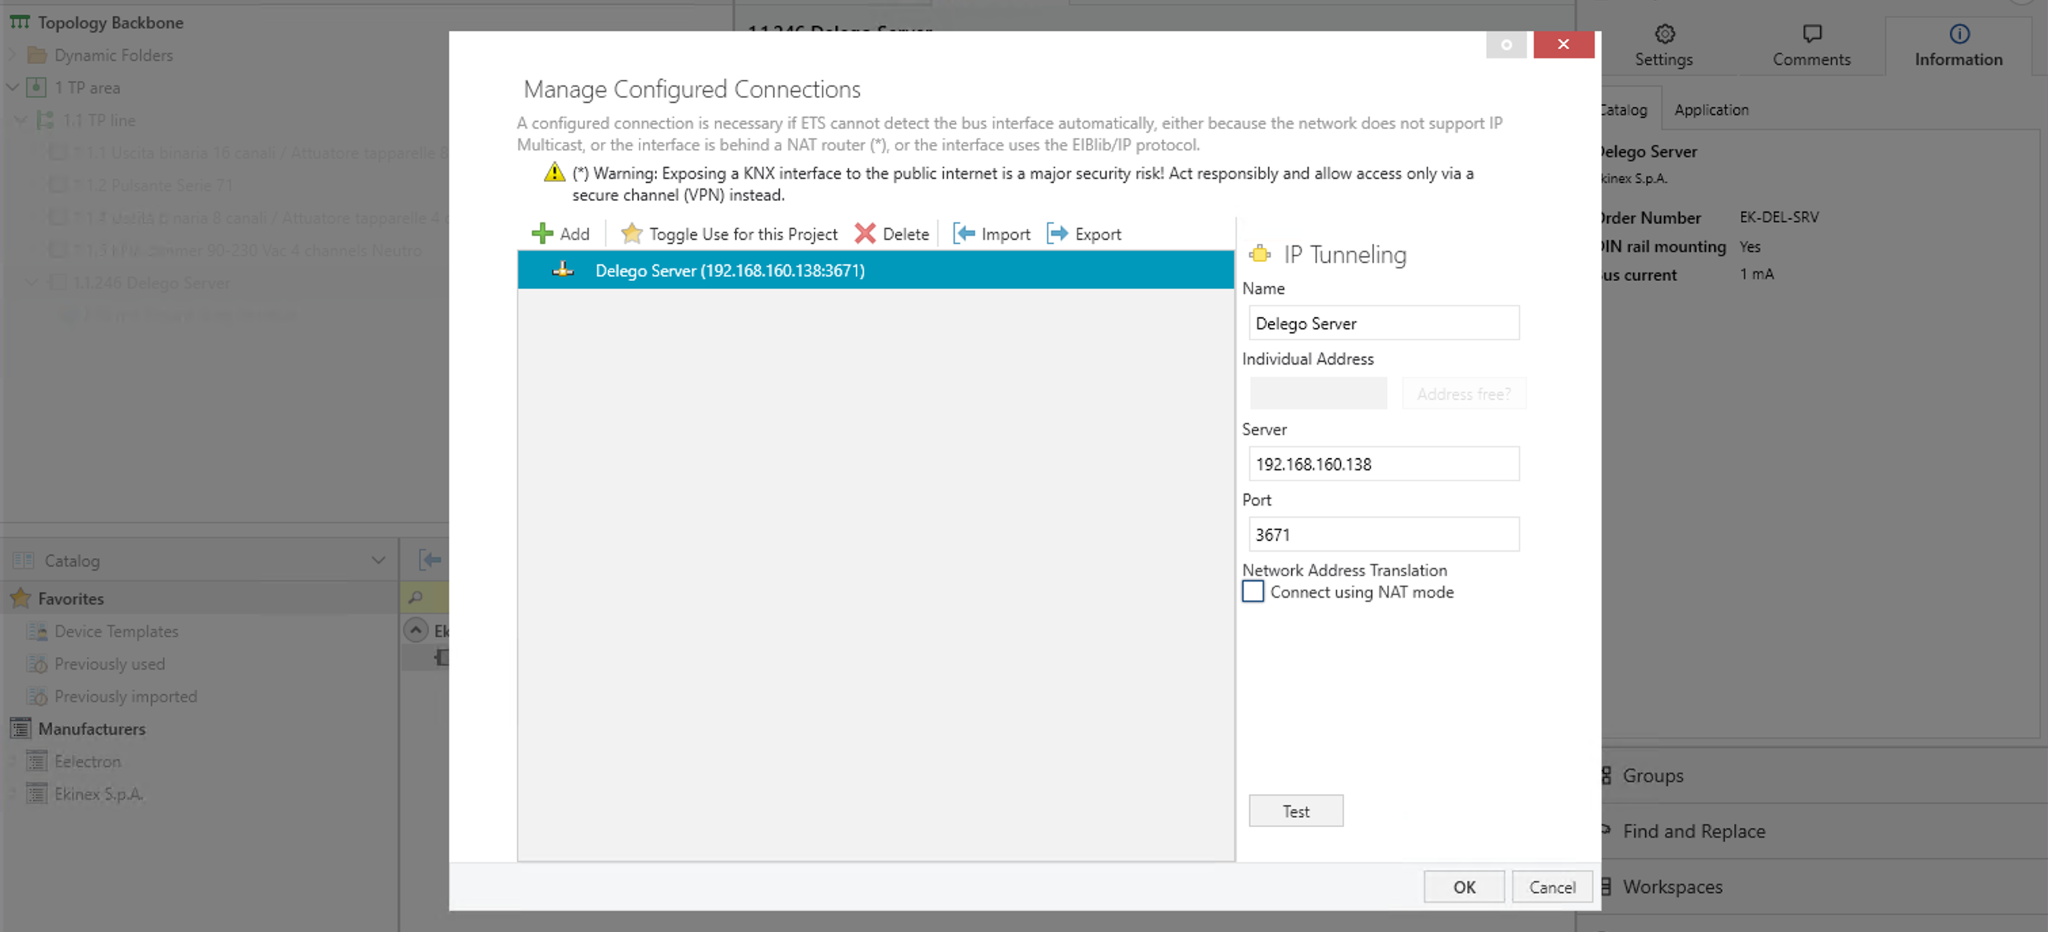Image resolution: width=2048 pixels, height=932 pixels.
Task: Confirm dialog with OK button
Action: tap(1464, 887)
